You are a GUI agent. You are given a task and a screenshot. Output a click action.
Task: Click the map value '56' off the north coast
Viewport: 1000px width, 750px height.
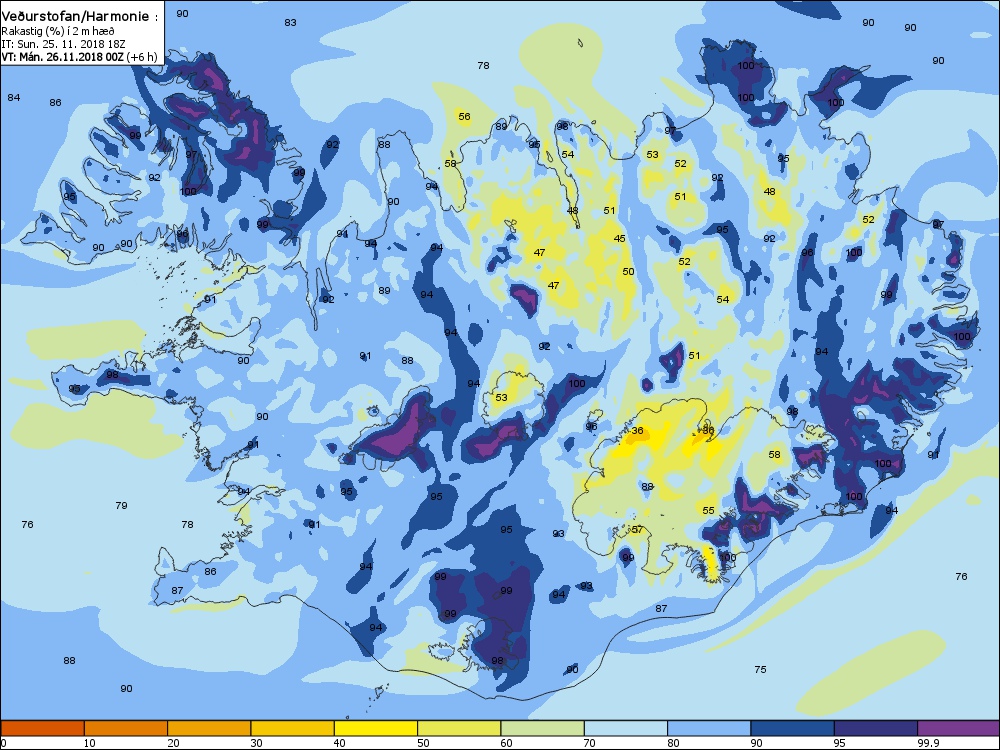[464, 117]
